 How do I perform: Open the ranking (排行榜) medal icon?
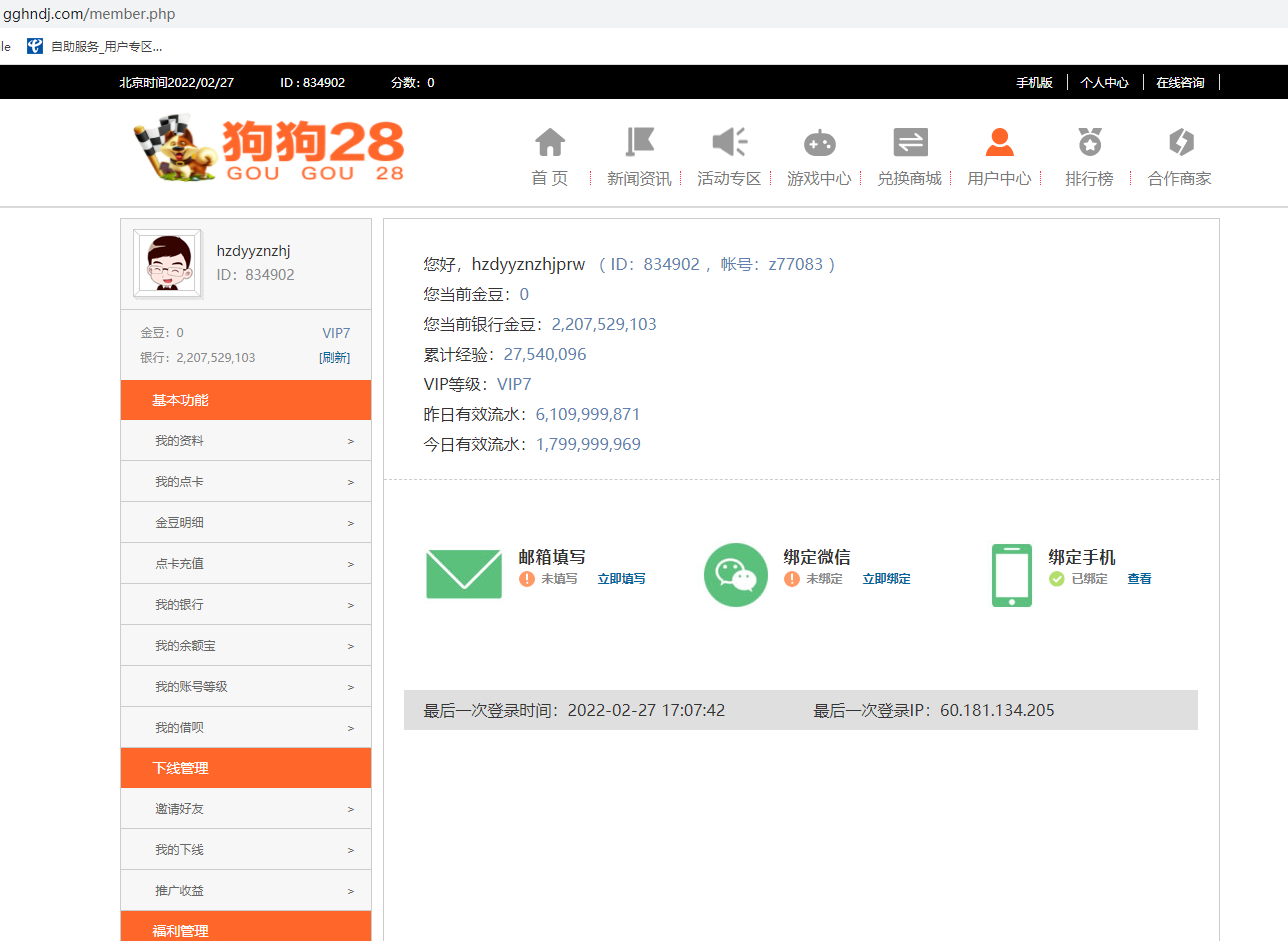[x=1089, y=143]
